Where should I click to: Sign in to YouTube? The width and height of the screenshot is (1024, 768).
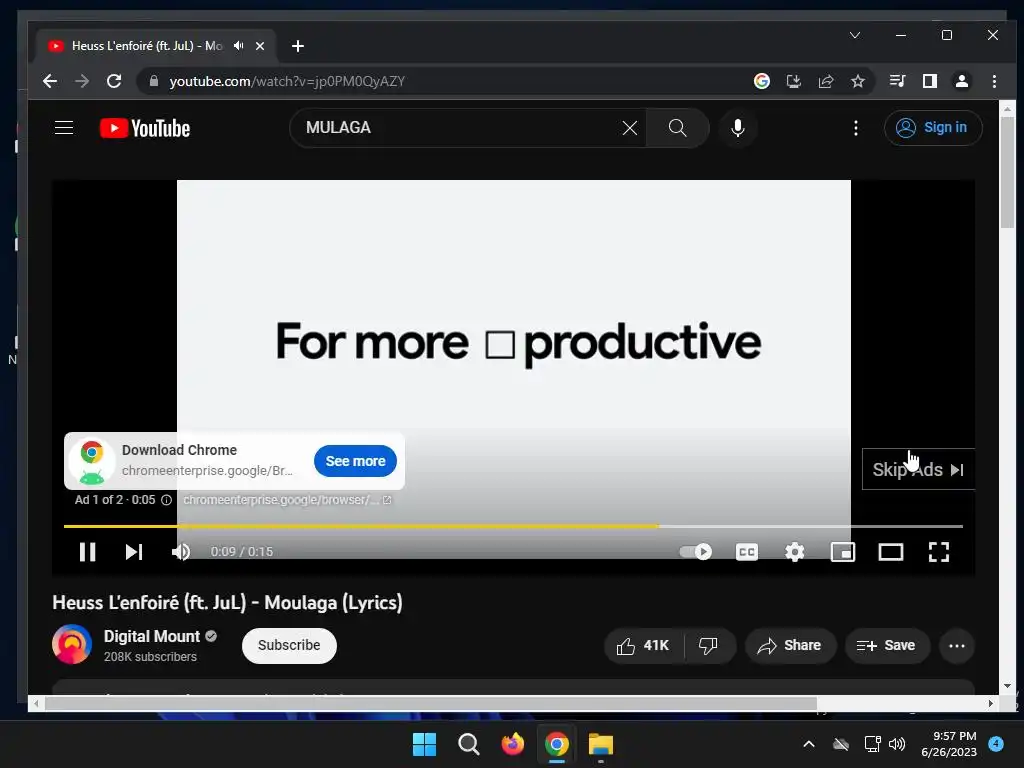933,127
